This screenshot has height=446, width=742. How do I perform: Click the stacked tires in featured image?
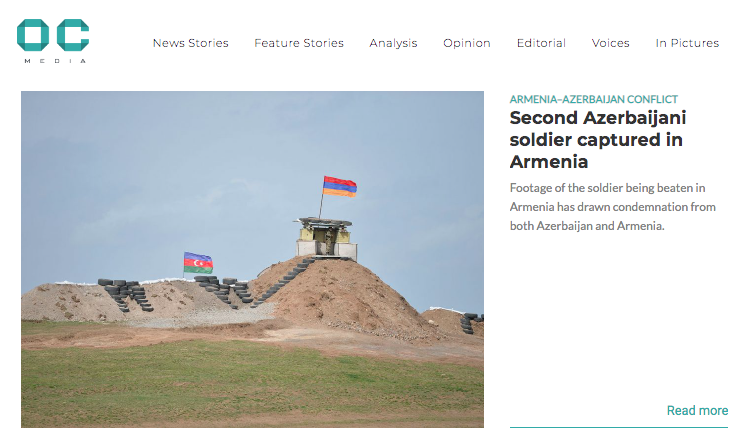tap(125, 294)
